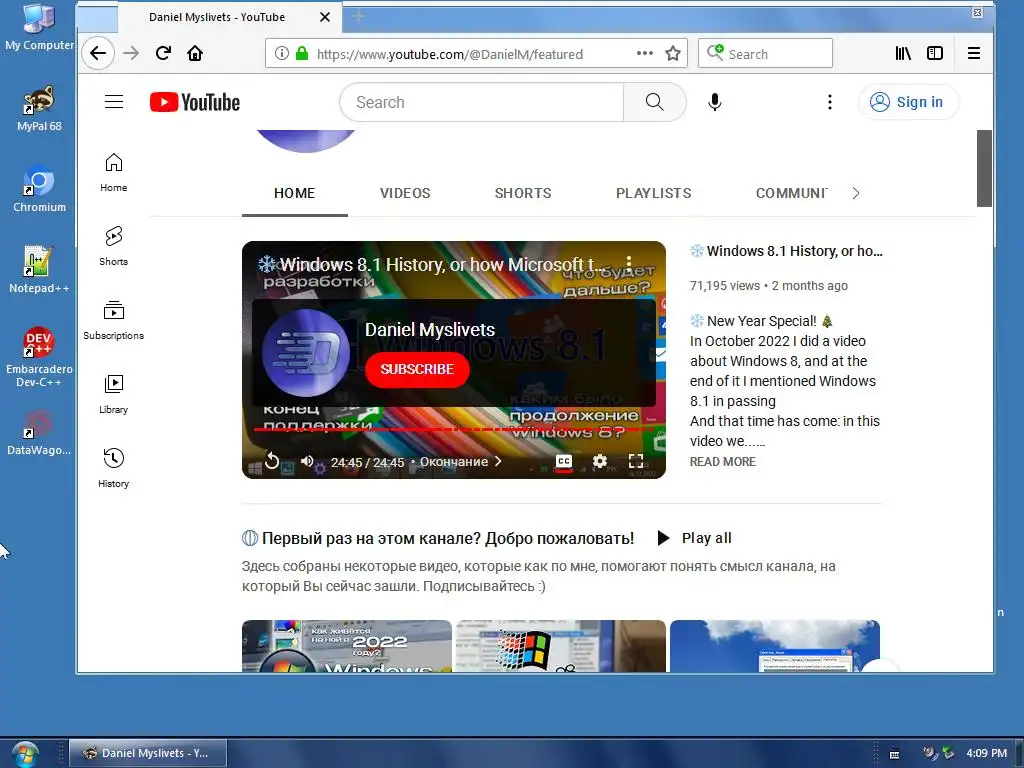Screen dimensions: 1024x768
Task: Toggle the browser sidebar view icon
Action: (x=935, y=54)
